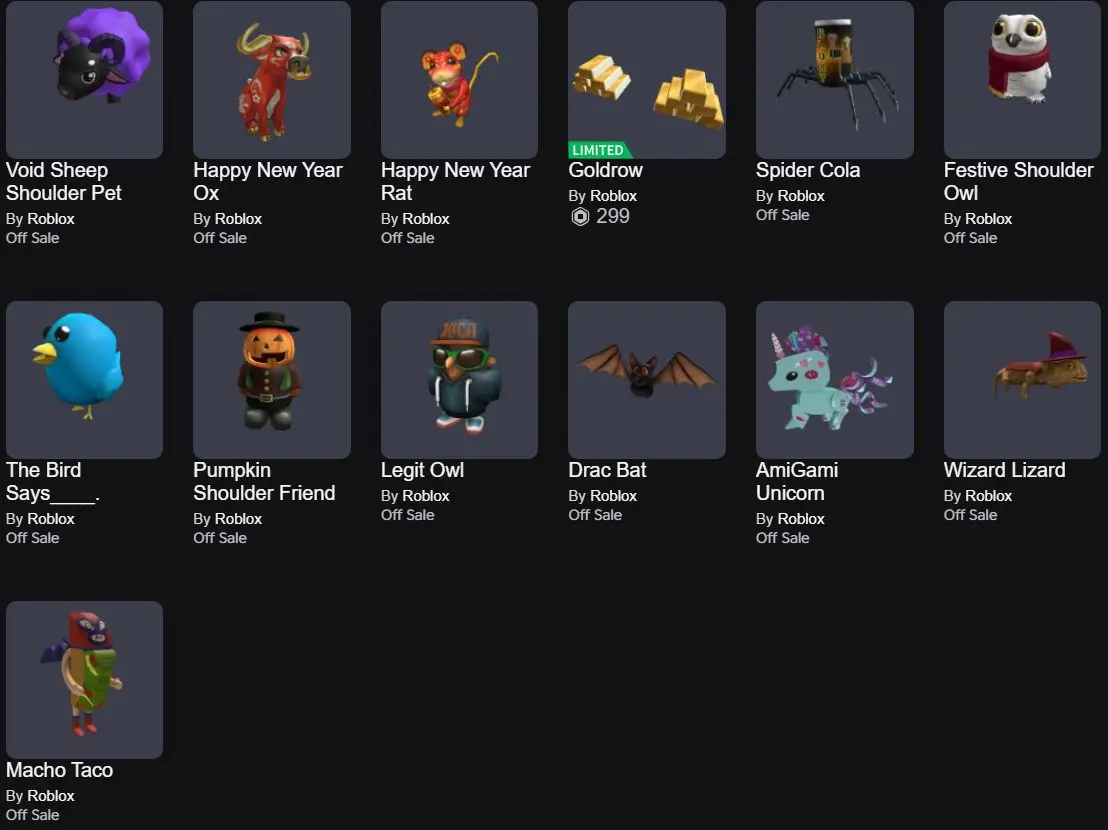This screenshot has height=830, width=1108.
Task: Open the Goldrow gold bars image
Action: 647,79
